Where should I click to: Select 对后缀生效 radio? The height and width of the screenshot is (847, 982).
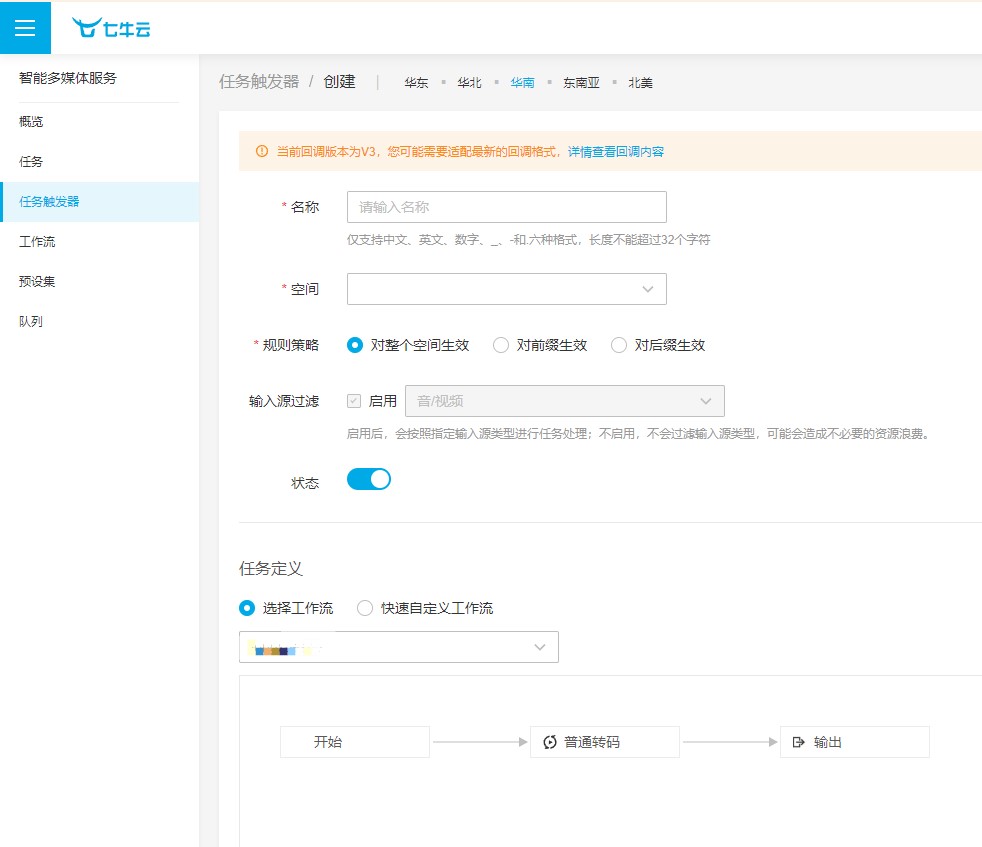(619, 345)
